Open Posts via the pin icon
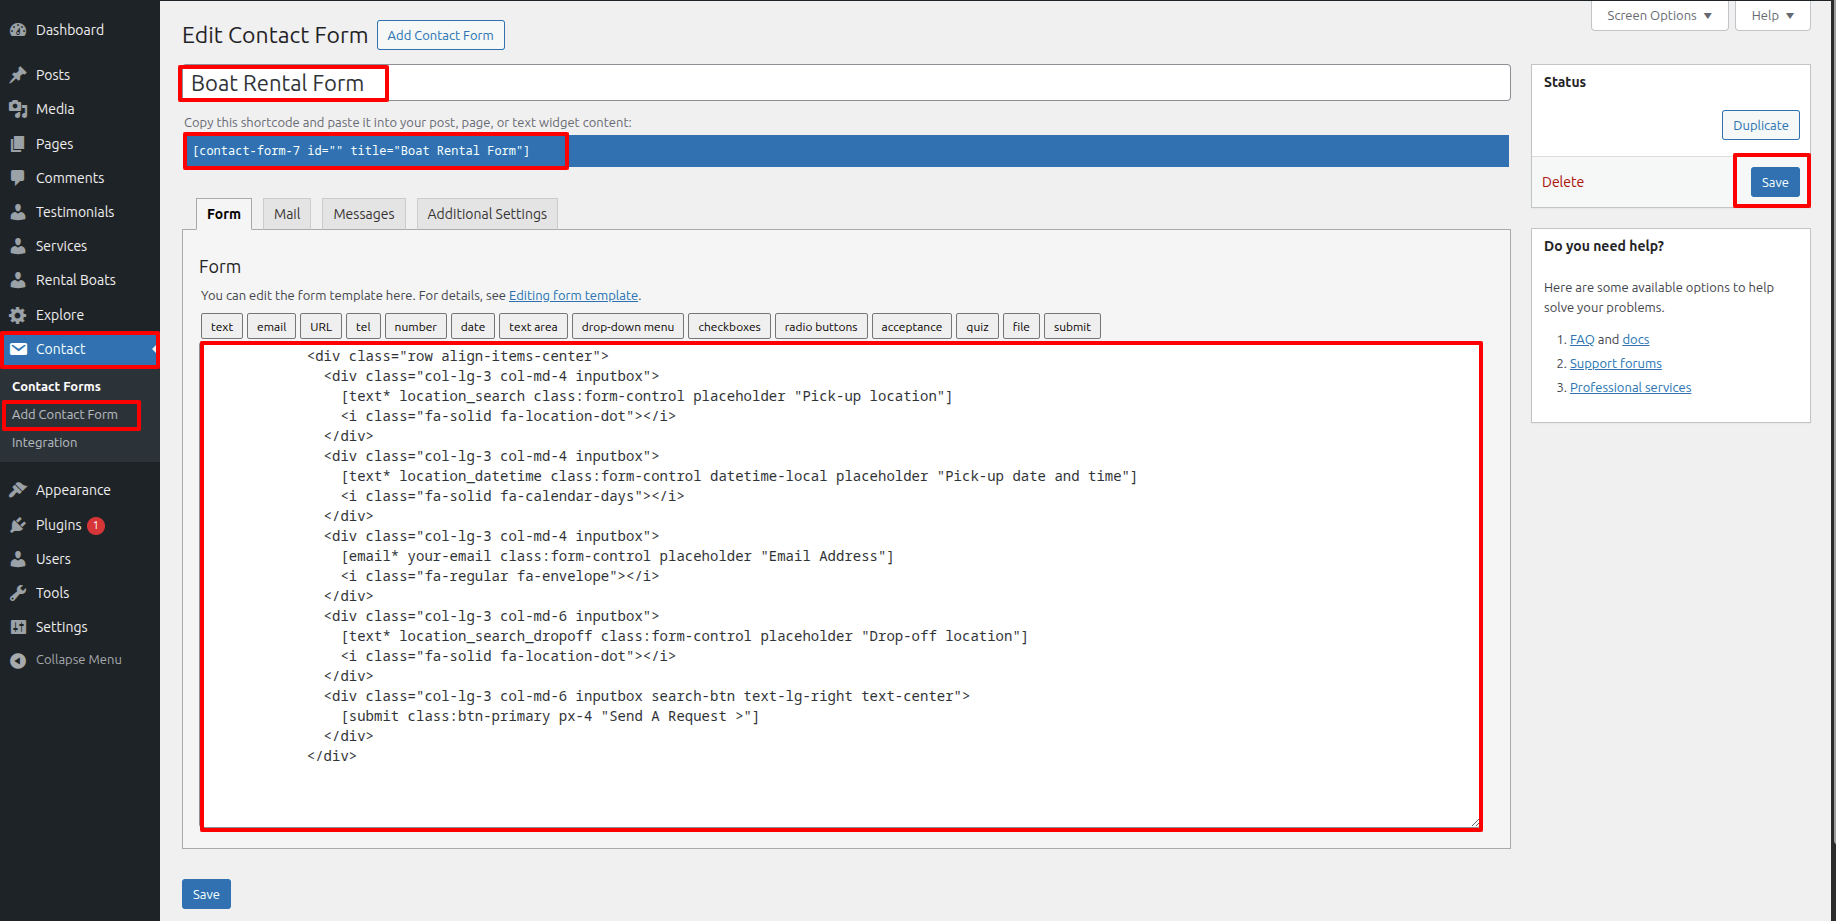This screenshot has height=921, width=1836. (x=18, y=75)
